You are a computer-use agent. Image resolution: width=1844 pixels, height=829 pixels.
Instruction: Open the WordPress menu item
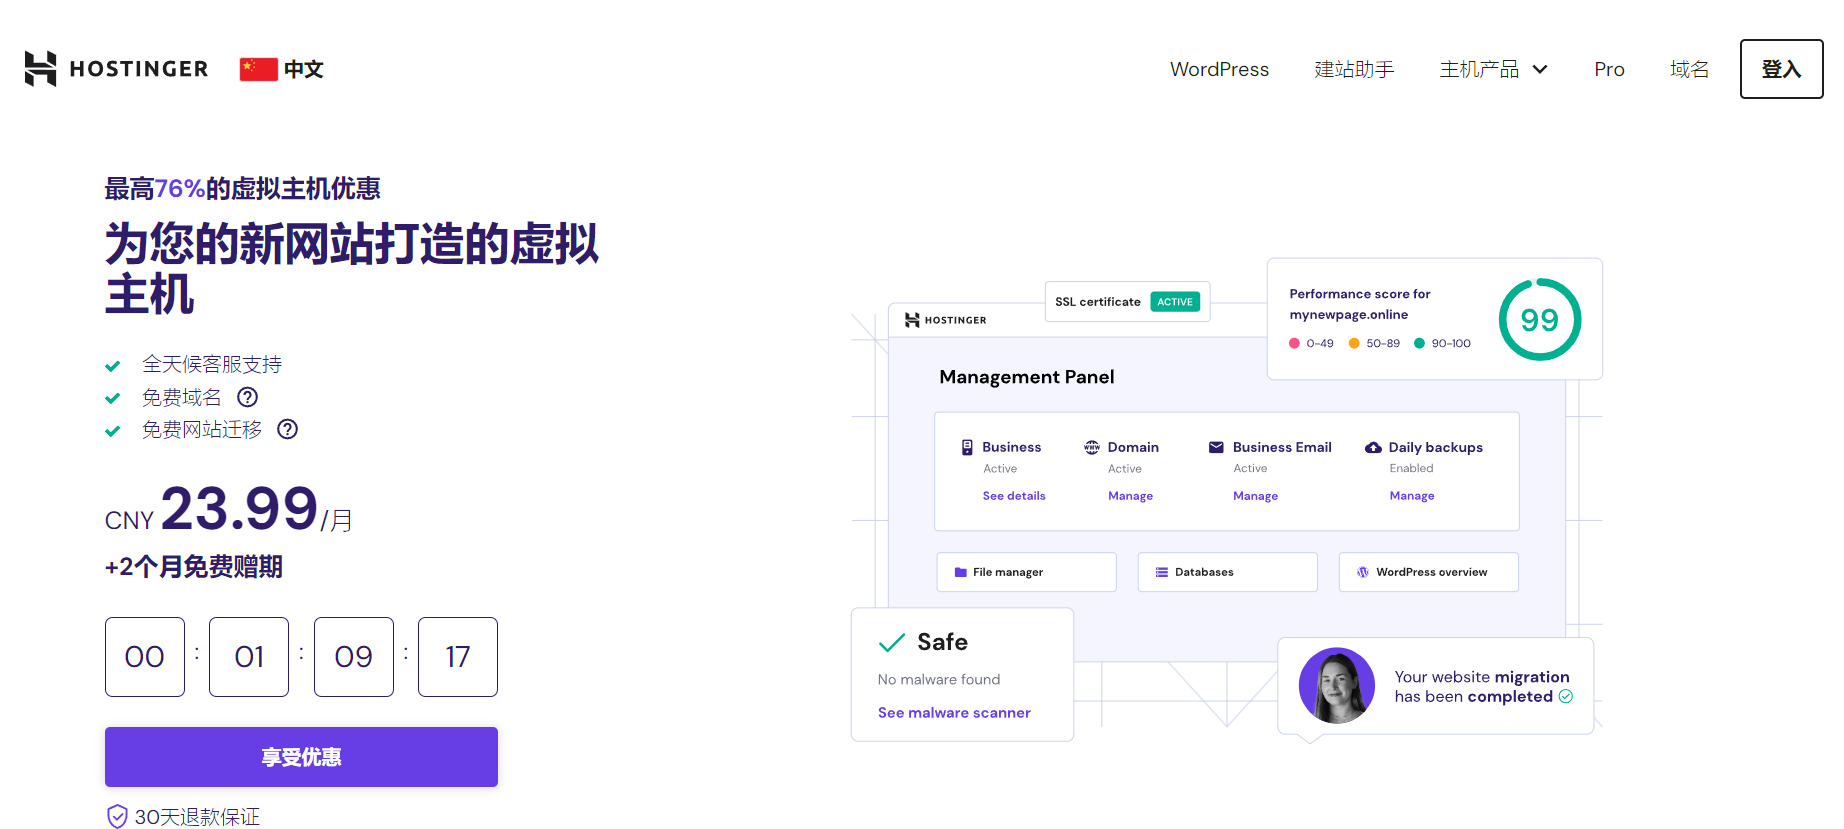coord(1219,69)
